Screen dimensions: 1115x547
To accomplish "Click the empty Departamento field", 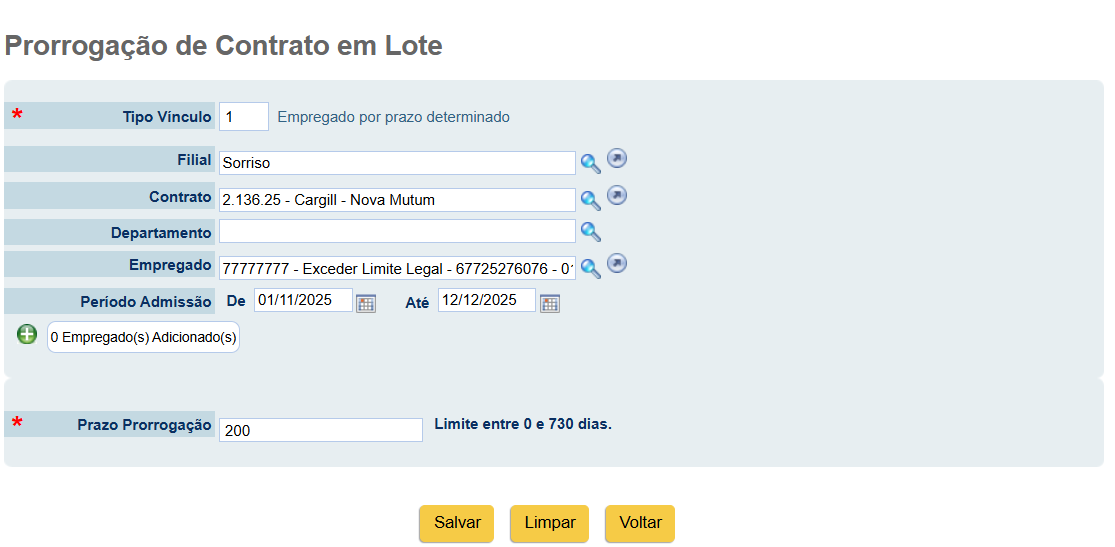I will [x=398, y=231].
